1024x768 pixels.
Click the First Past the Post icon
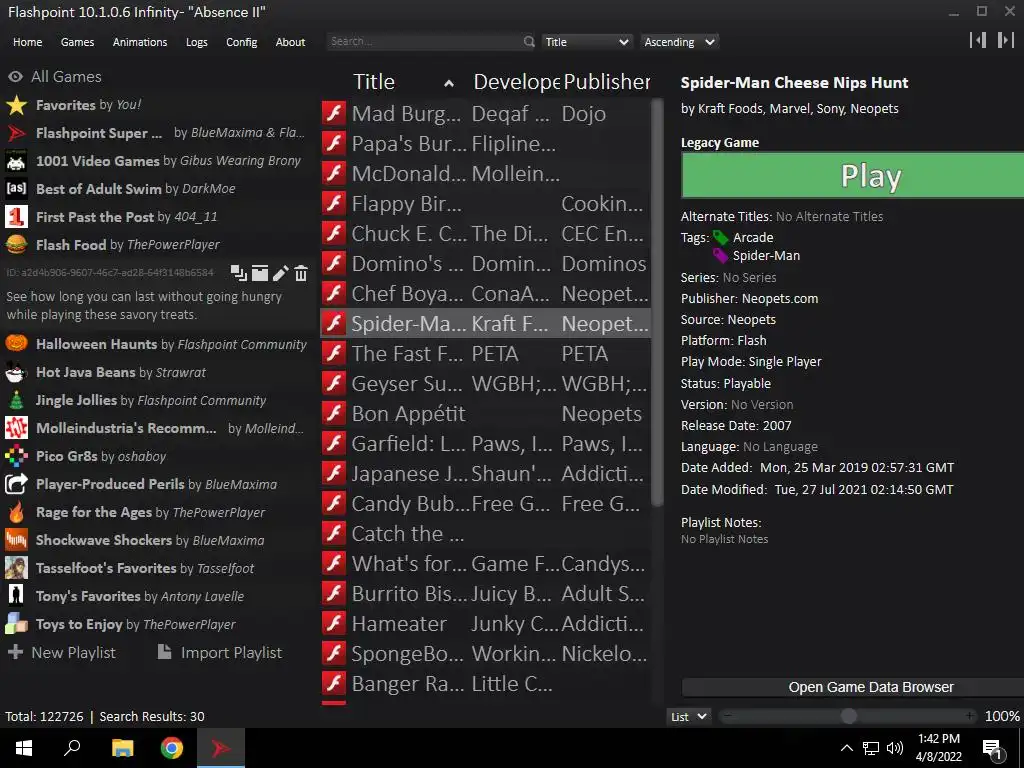click(x=16, y=217)
